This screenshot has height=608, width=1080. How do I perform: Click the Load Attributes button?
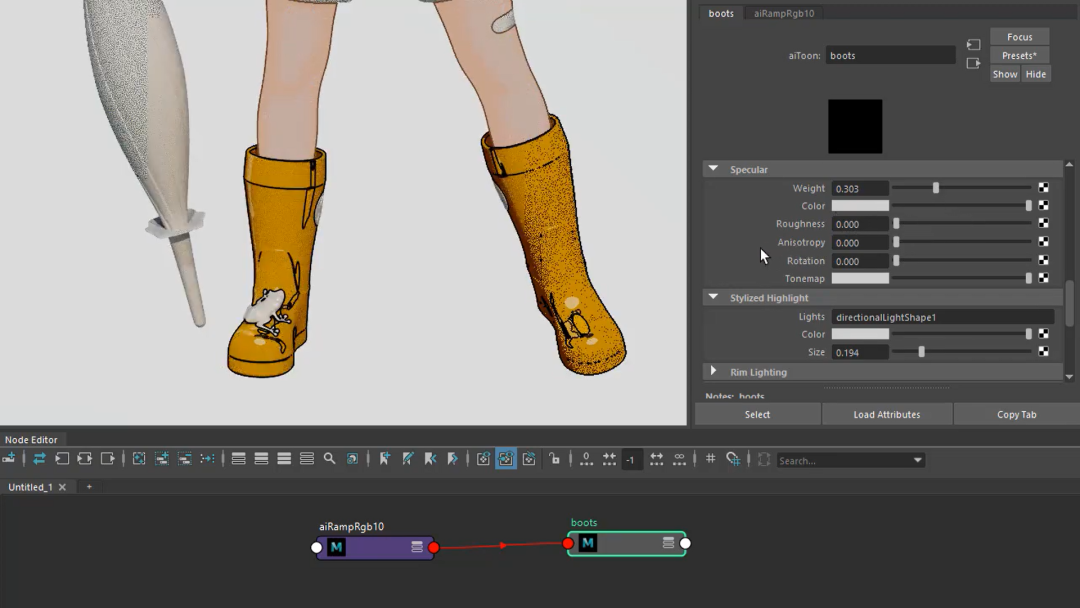tap(886, 414)
